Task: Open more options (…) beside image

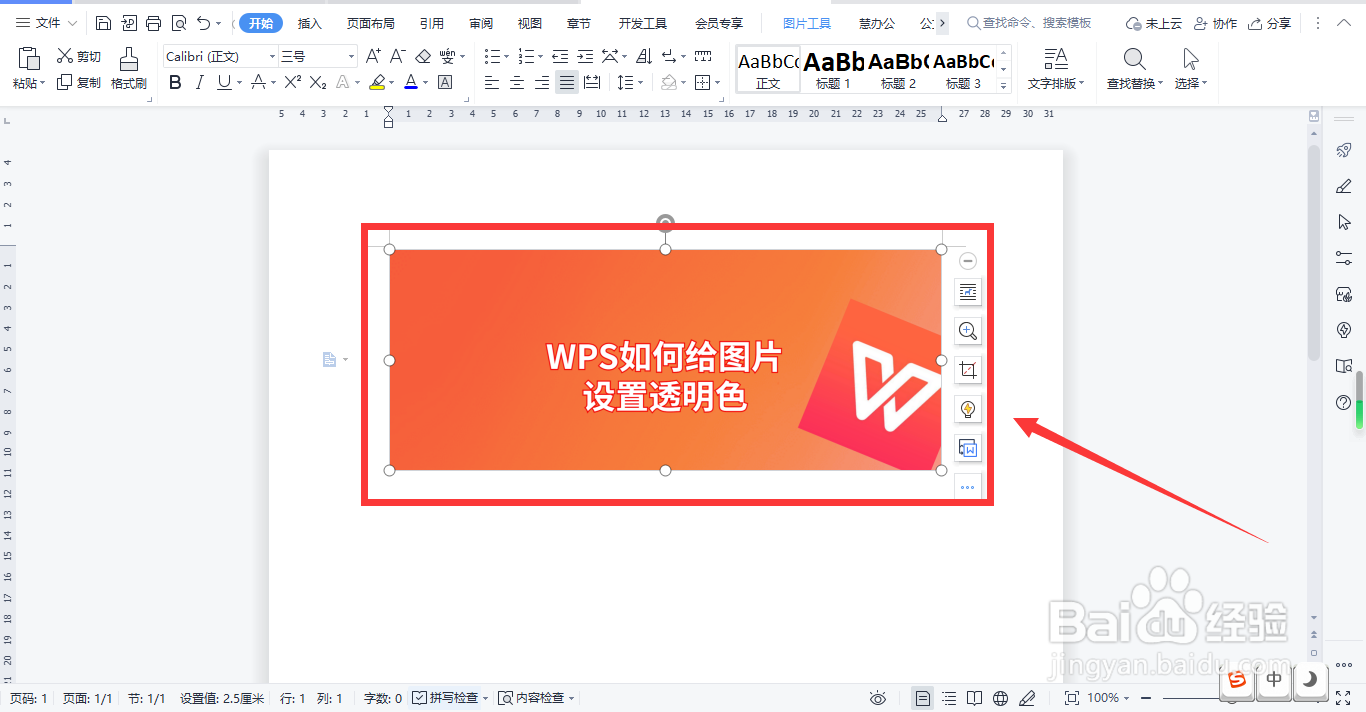Action: click(x=967, y=488)
